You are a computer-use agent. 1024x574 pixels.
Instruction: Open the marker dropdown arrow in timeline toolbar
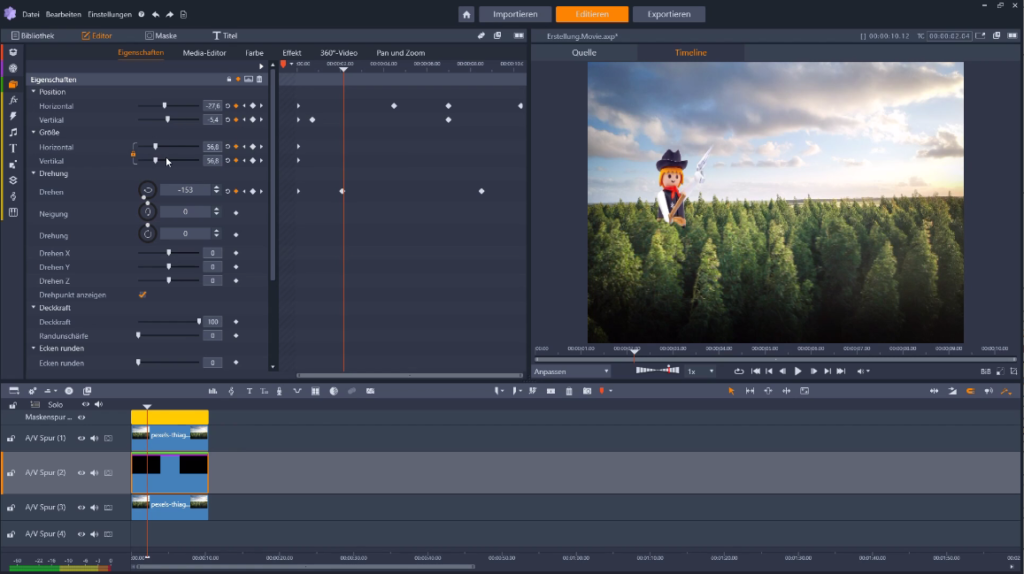coord(611,391)
